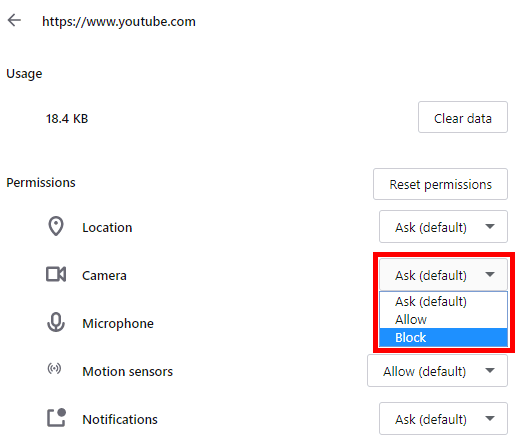This screenshot has width=520, height=442.
Task: Click the 18.4 KB usage text
Action: (67, 118)
